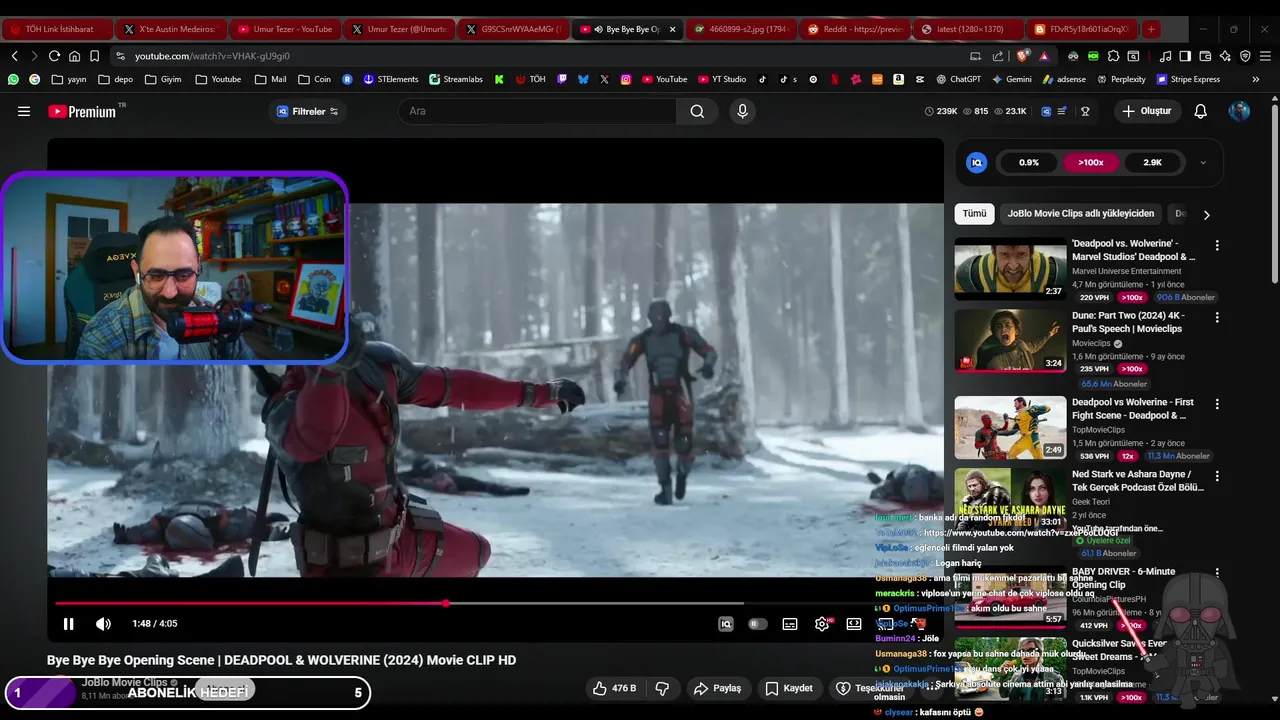Start voice search with the microphone icon
1280x720 pixels.
742,111
